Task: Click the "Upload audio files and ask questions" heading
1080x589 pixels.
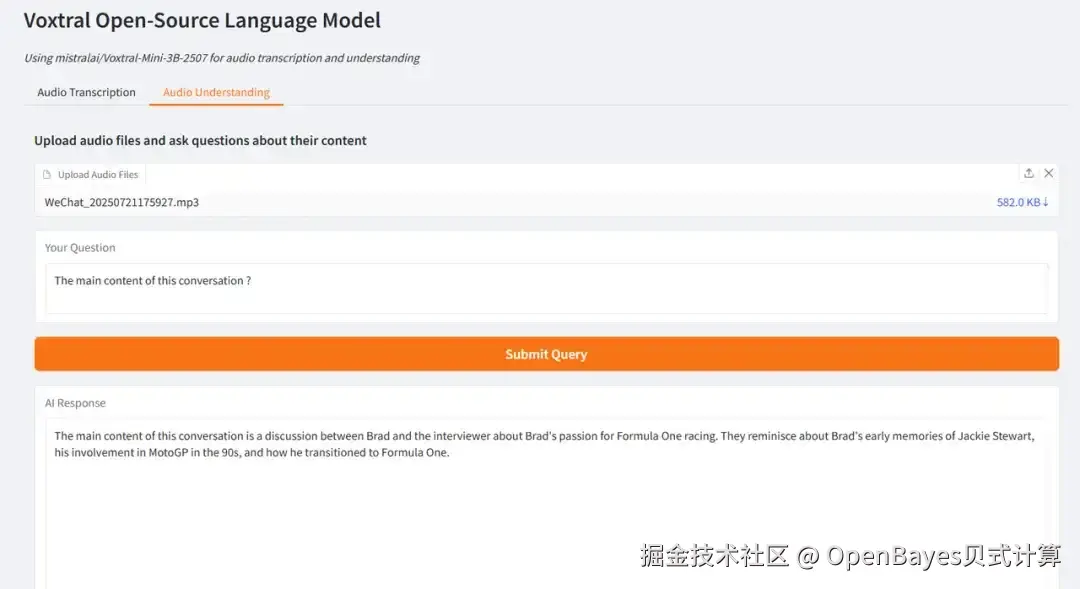Action: click(x=200, y=141)
